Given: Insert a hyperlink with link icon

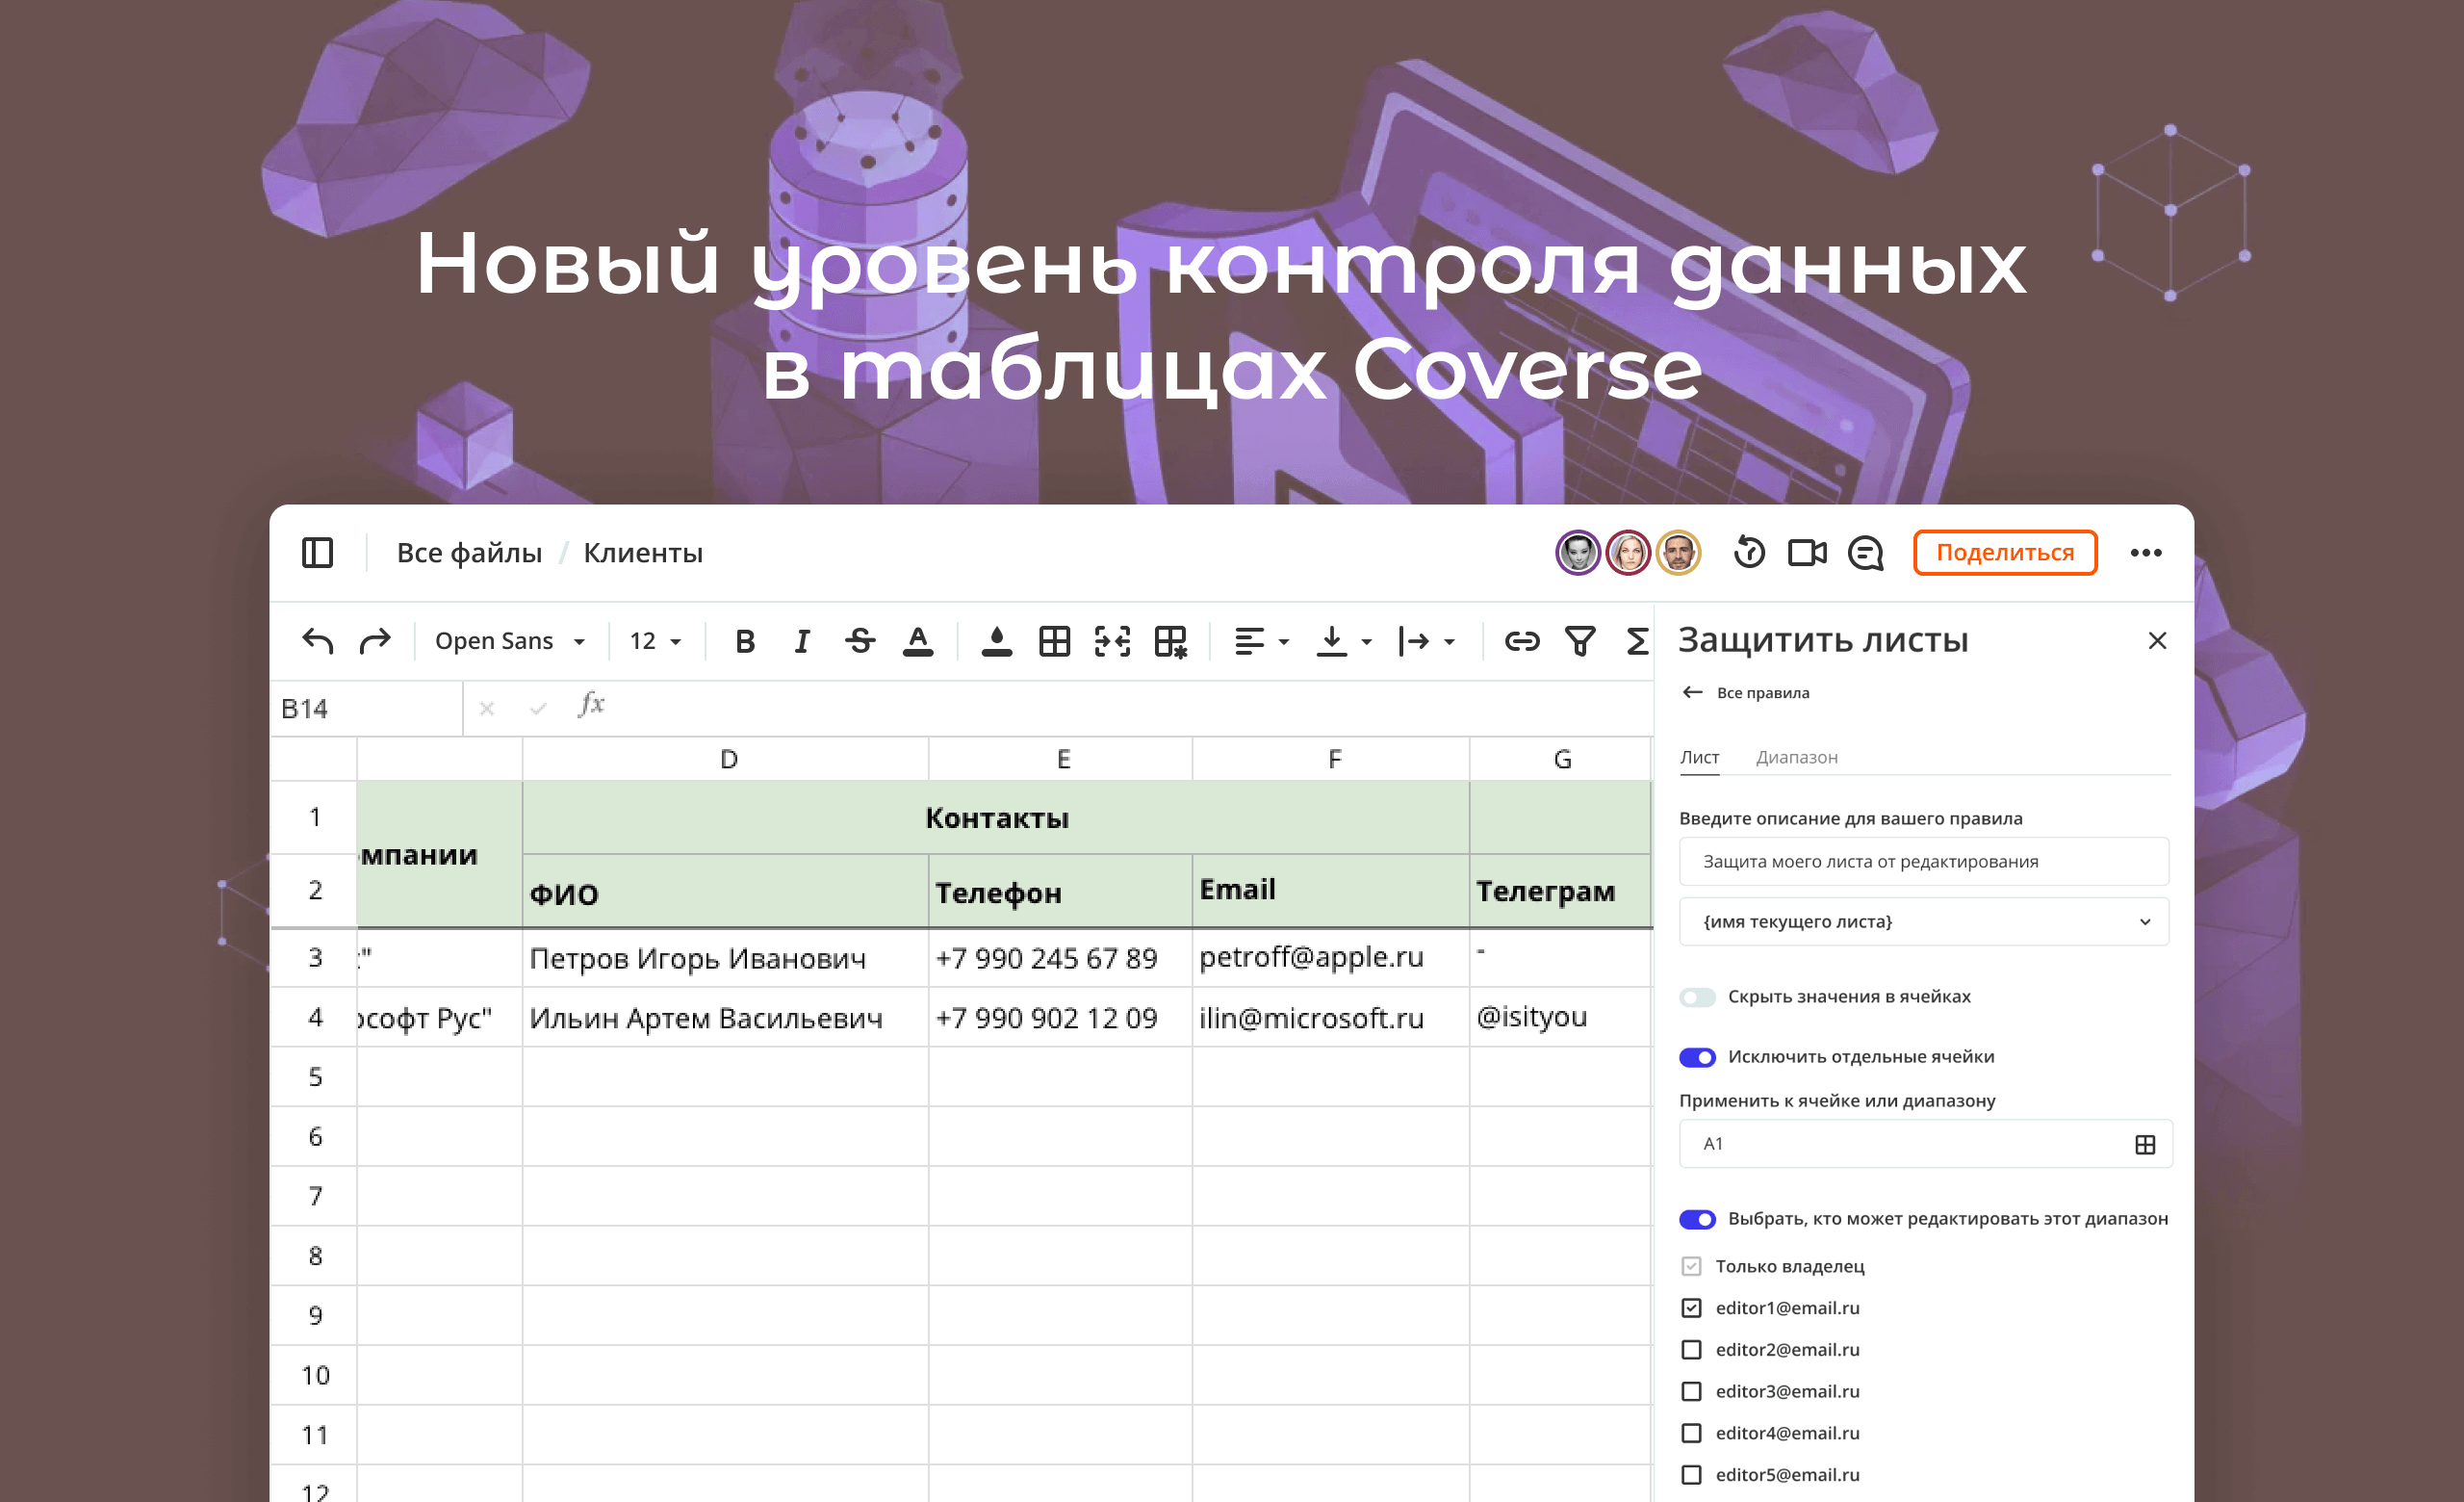Looking at the screenshot, I should click(1521, 641).
